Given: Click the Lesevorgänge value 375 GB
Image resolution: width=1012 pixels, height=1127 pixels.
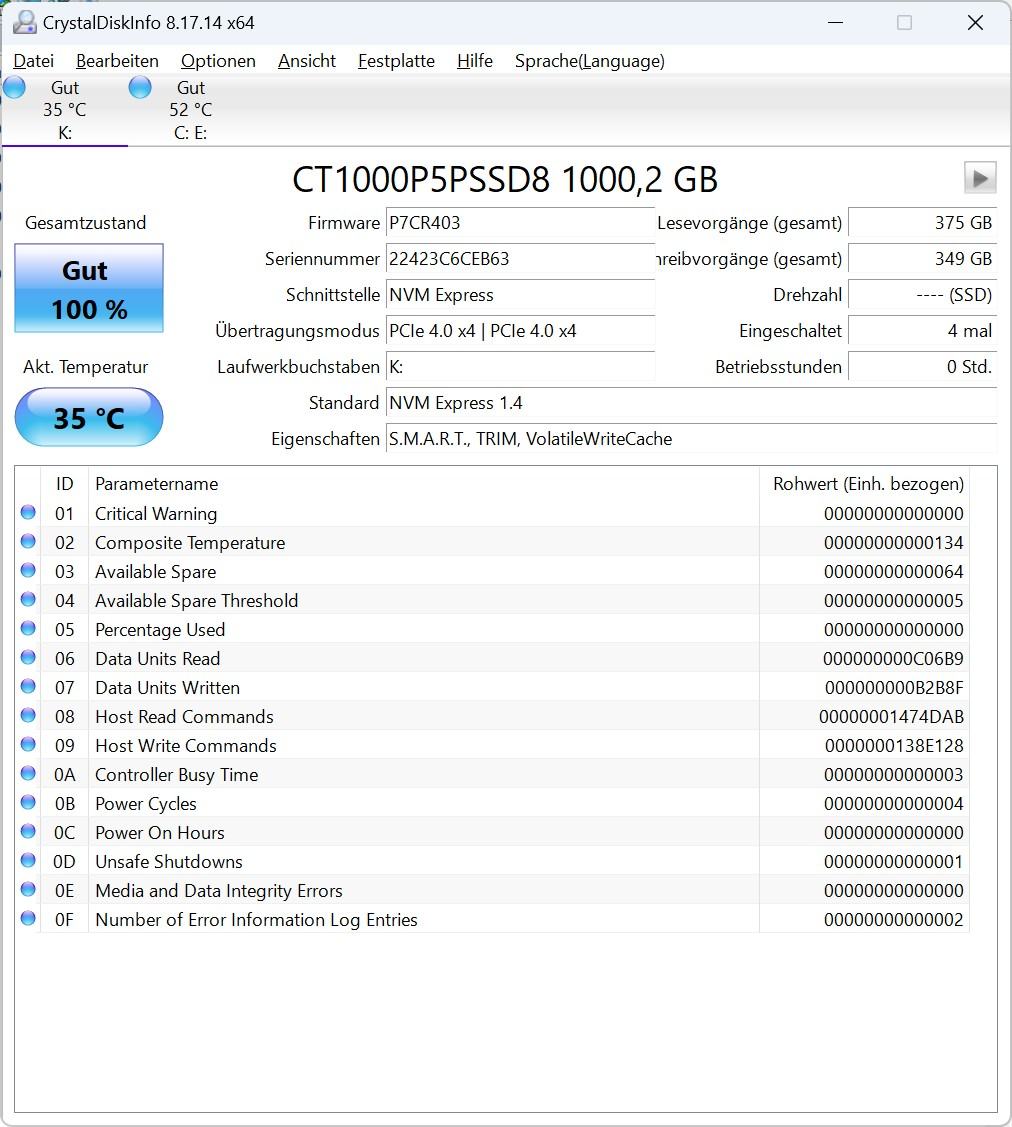Looking at the screenshot, I should [x=923, y=223].
